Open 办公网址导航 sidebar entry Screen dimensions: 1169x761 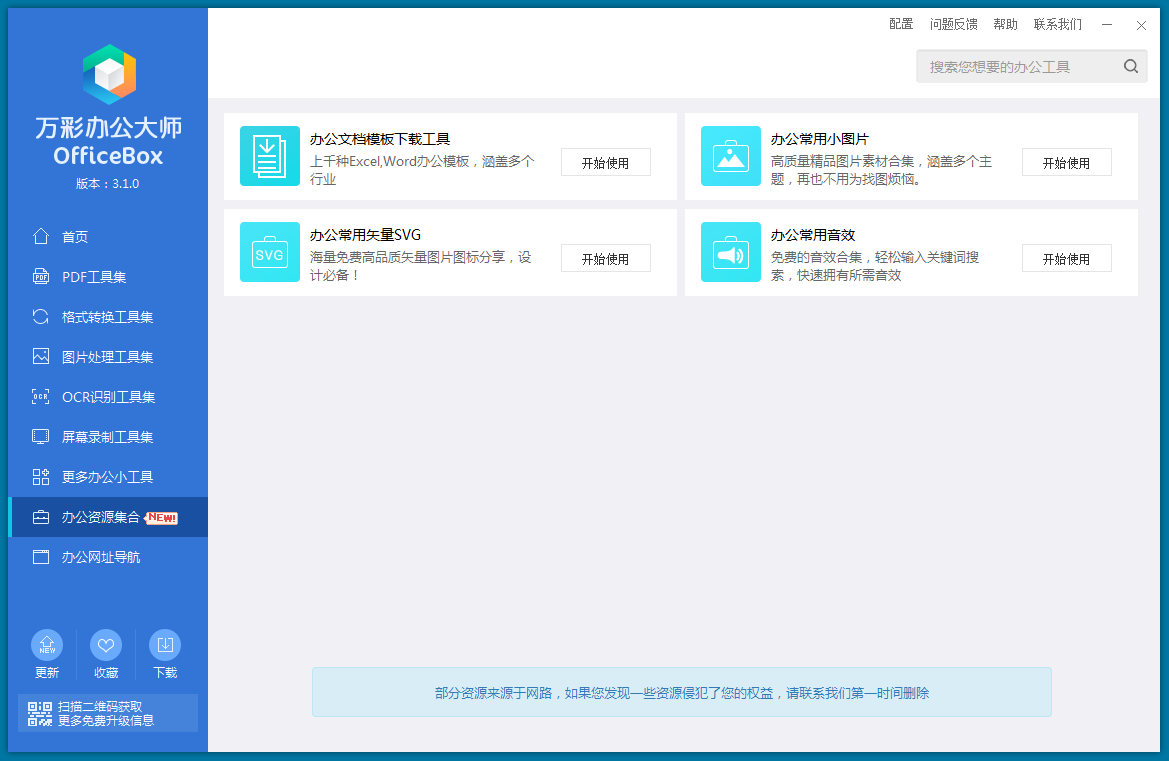(100, 557)
